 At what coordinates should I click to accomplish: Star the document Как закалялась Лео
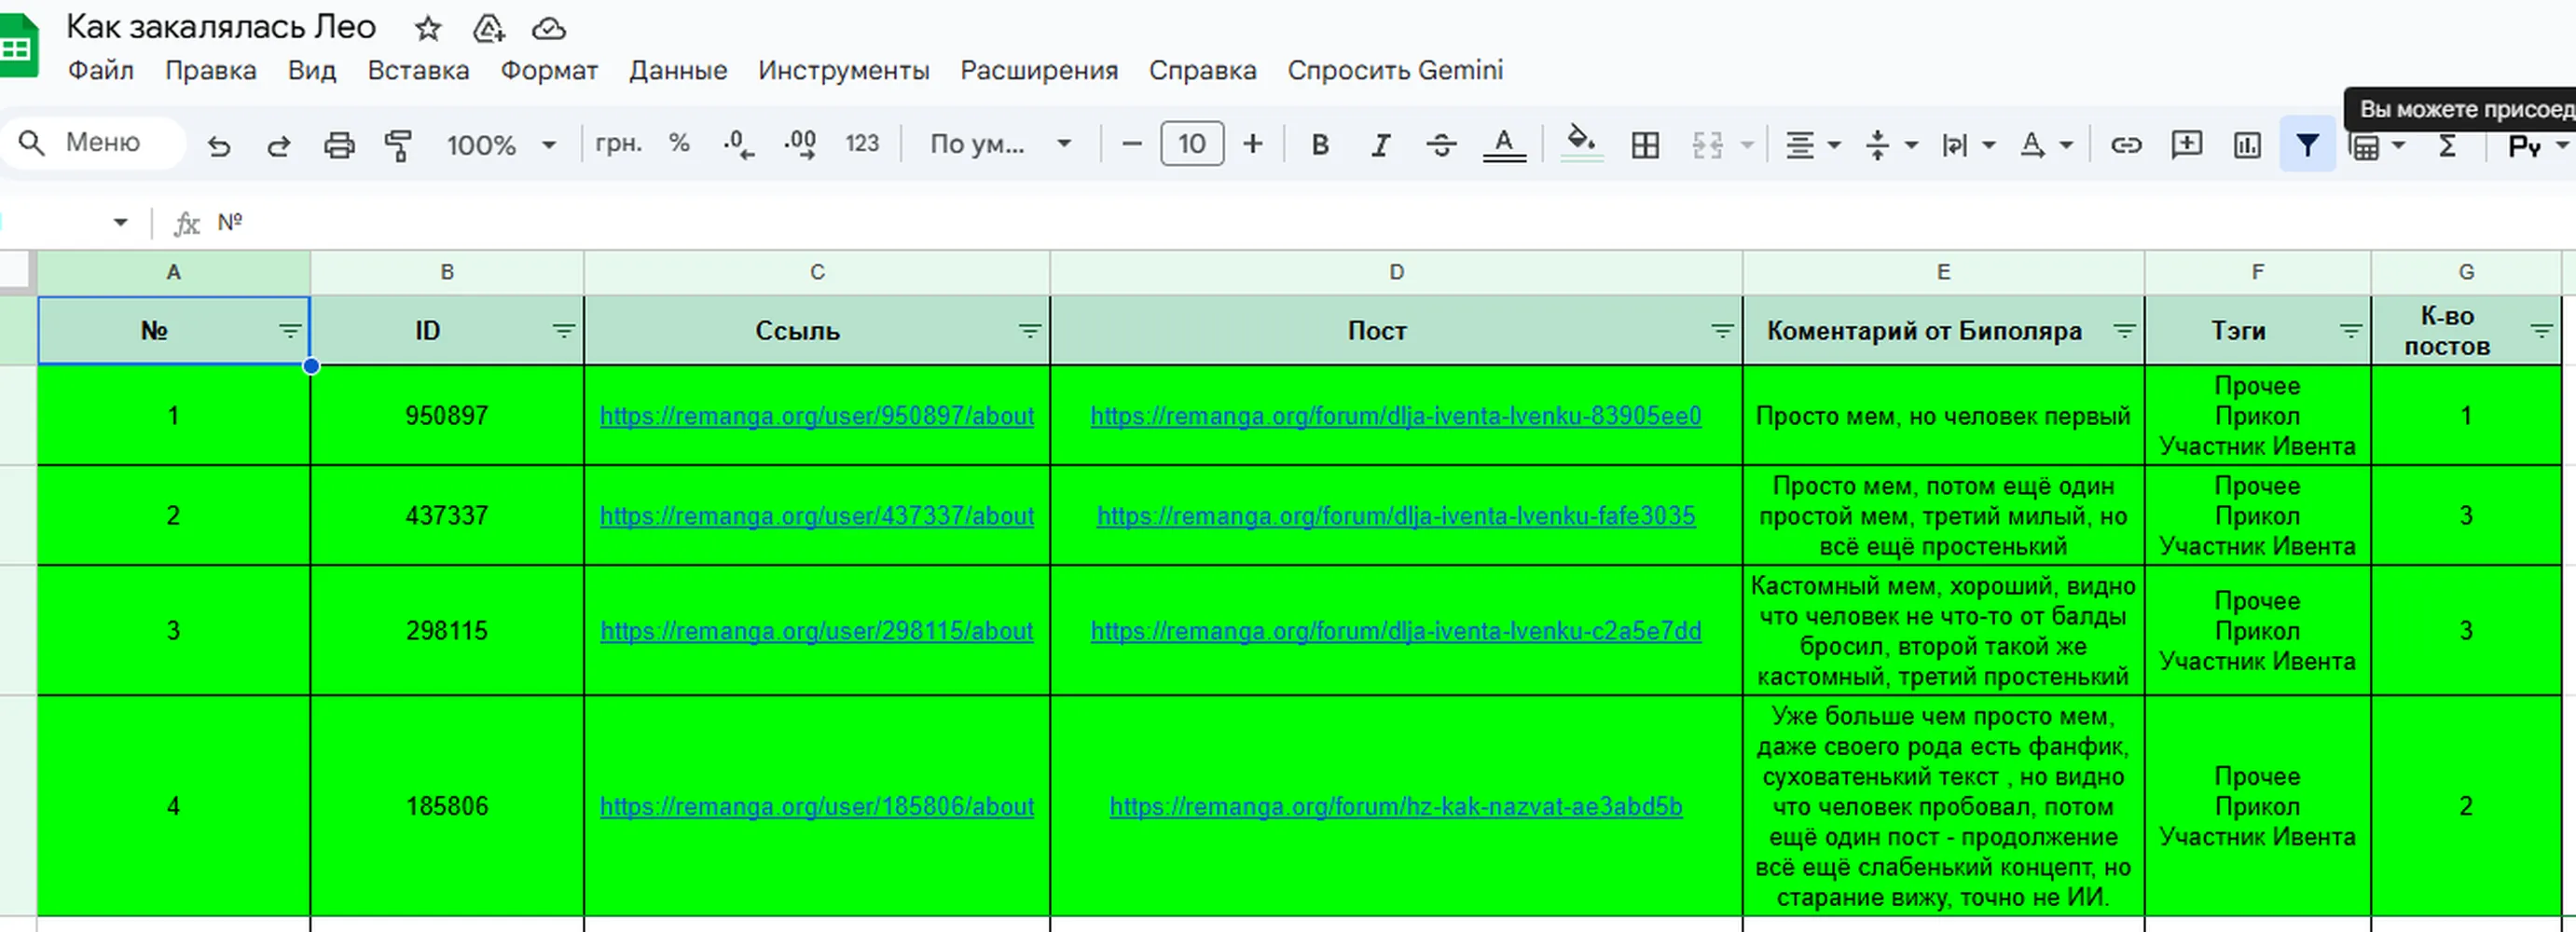pyautogui.click(x=428, y=28)
